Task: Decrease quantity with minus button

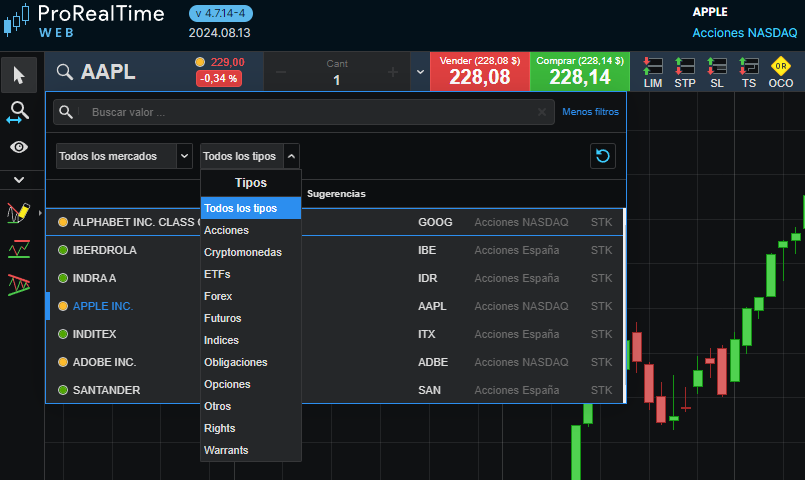Action: [x=281, y=72]
